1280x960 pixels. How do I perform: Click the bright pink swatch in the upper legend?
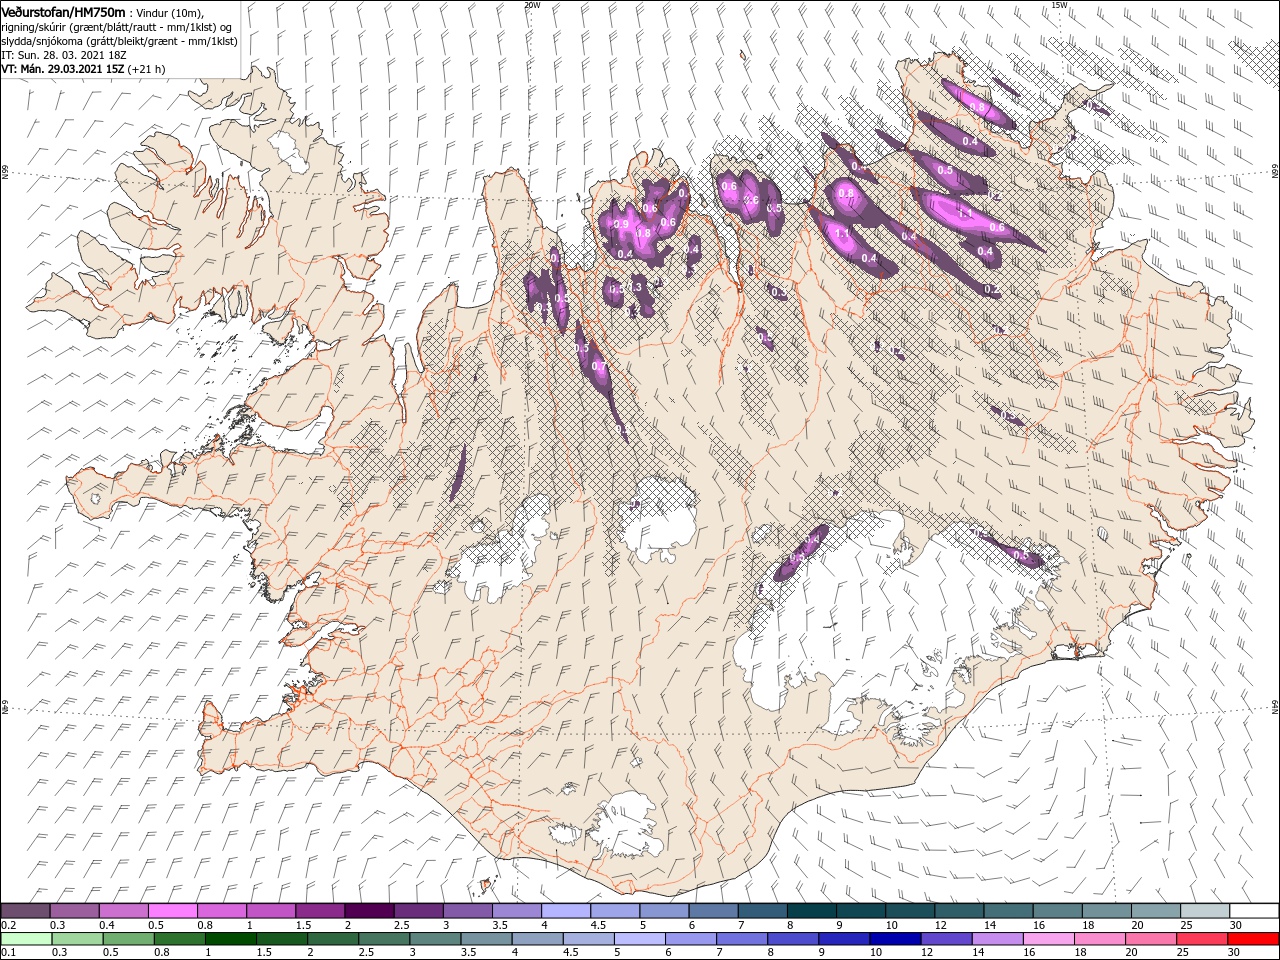coord(172,911)
